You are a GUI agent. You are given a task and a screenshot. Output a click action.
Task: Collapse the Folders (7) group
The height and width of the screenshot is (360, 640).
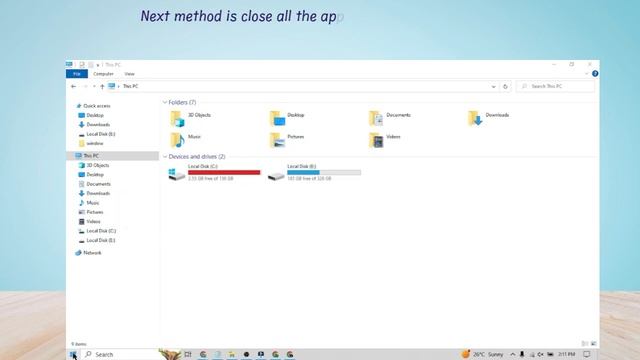click(x=165, y=102)
